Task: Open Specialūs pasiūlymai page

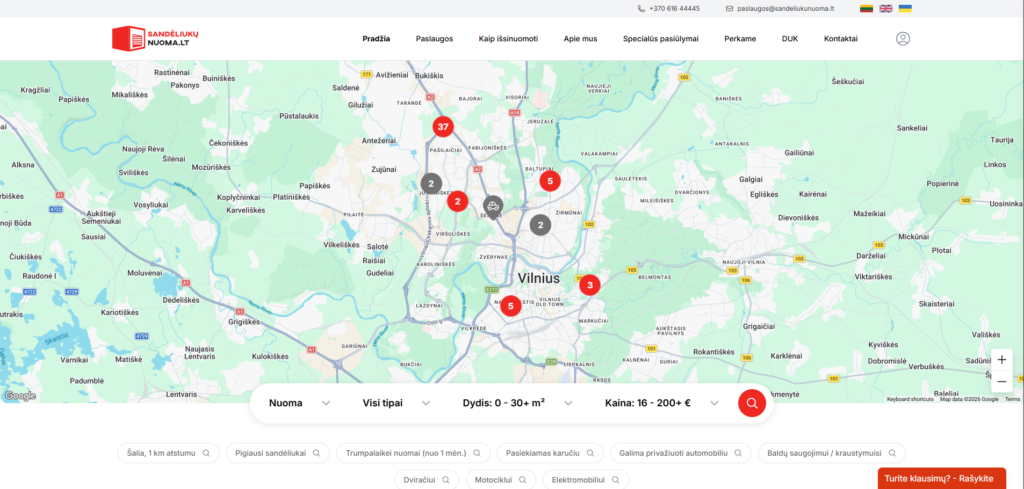Action: (660, 39)
